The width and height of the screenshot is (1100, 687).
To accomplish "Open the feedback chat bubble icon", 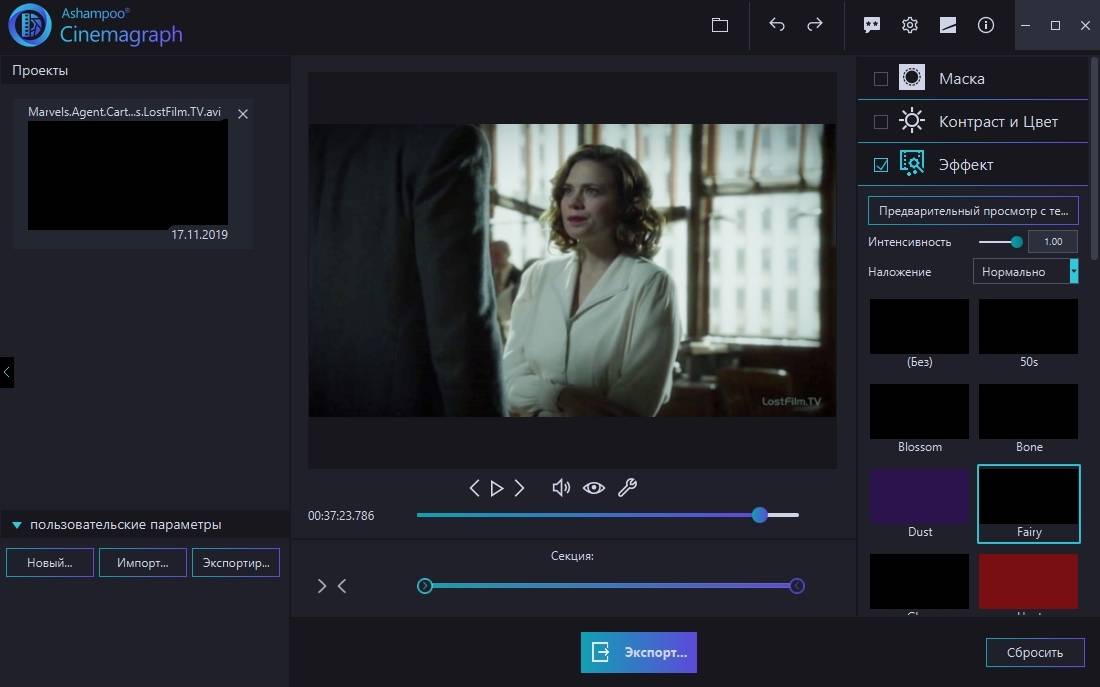I will point(871,25).
